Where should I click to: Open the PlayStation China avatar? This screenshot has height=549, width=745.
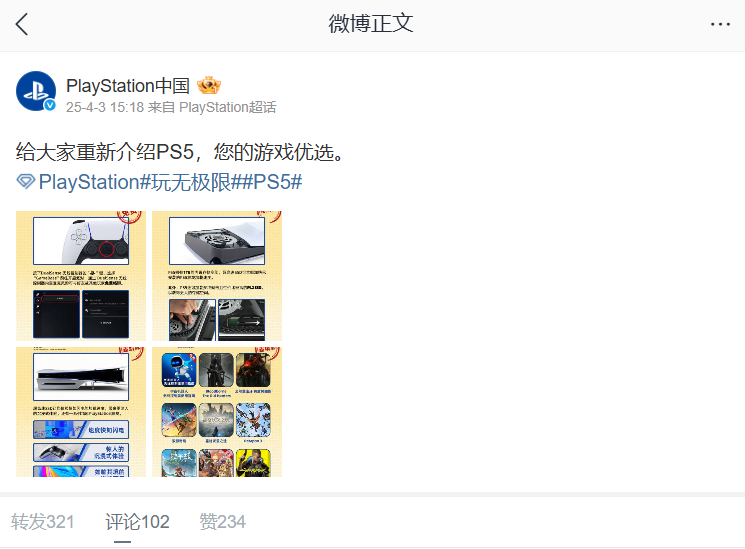click(x=36, y=91)
